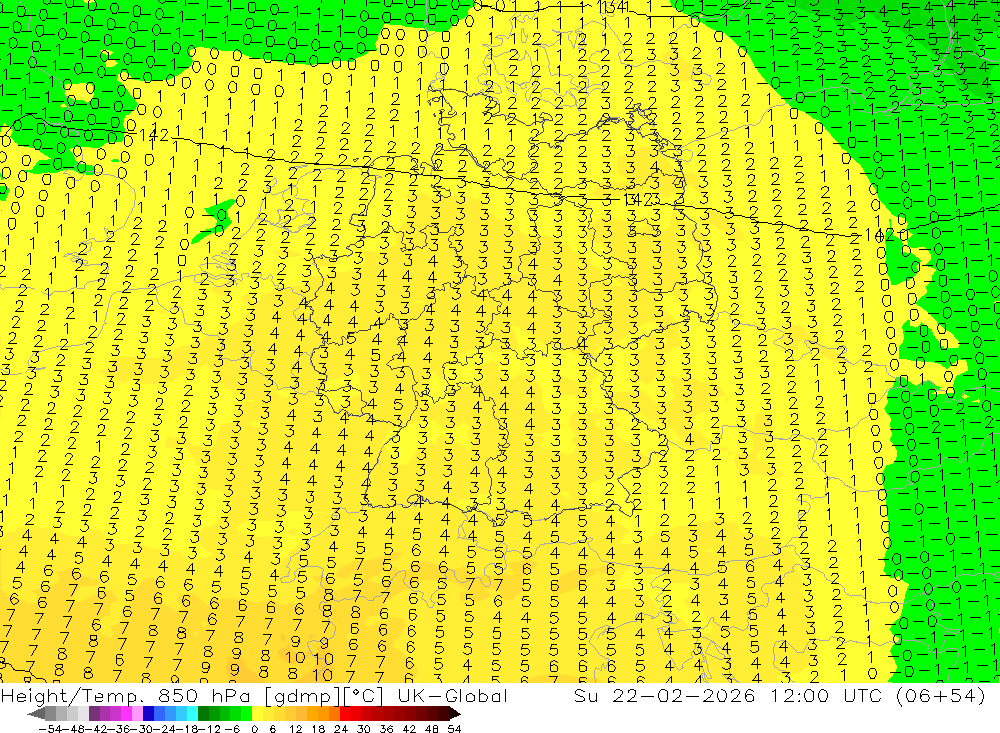The width and height of the screenshot is (1000, 733).
Task: Click the yellow swatch right of 0
Action: [258, 713]
